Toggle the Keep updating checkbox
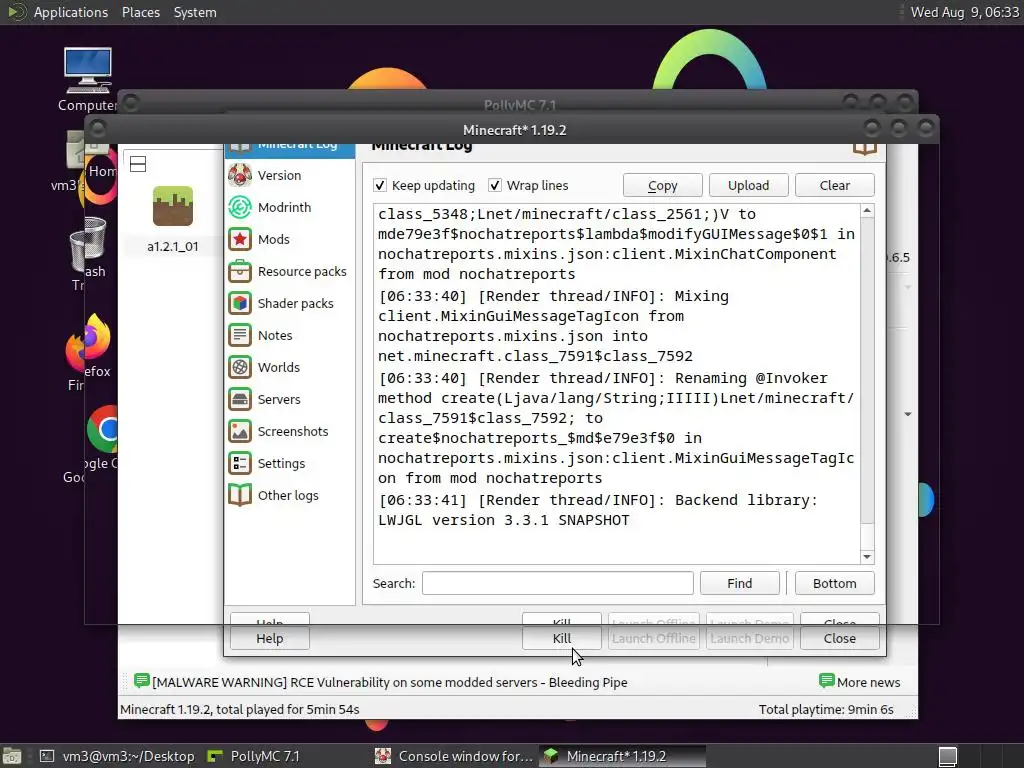Screen dimensions: 1024x768 pyautogui.click(x=380, y=185)
